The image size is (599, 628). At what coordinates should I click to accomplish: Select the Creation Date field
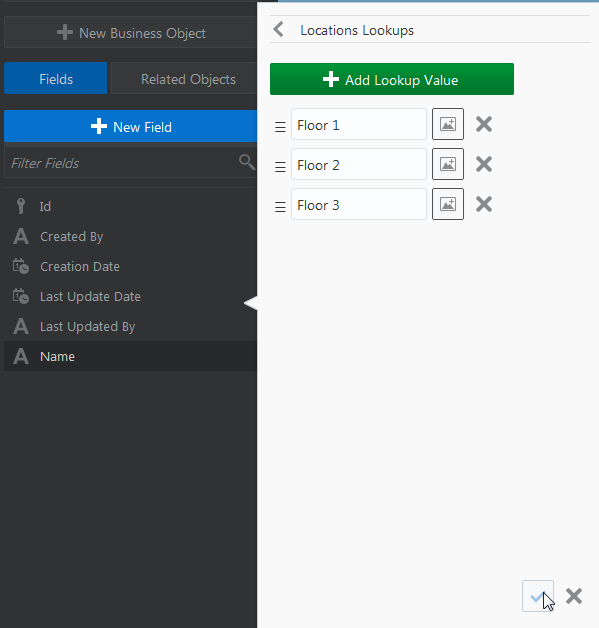pyautogui.click(x=131, y=266)
